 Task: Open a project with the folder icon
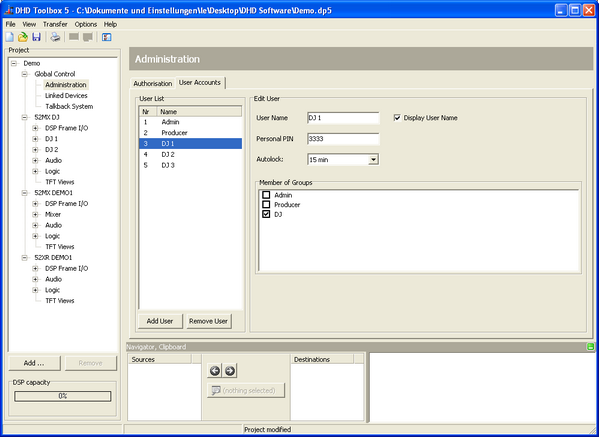tap(23, 37)
